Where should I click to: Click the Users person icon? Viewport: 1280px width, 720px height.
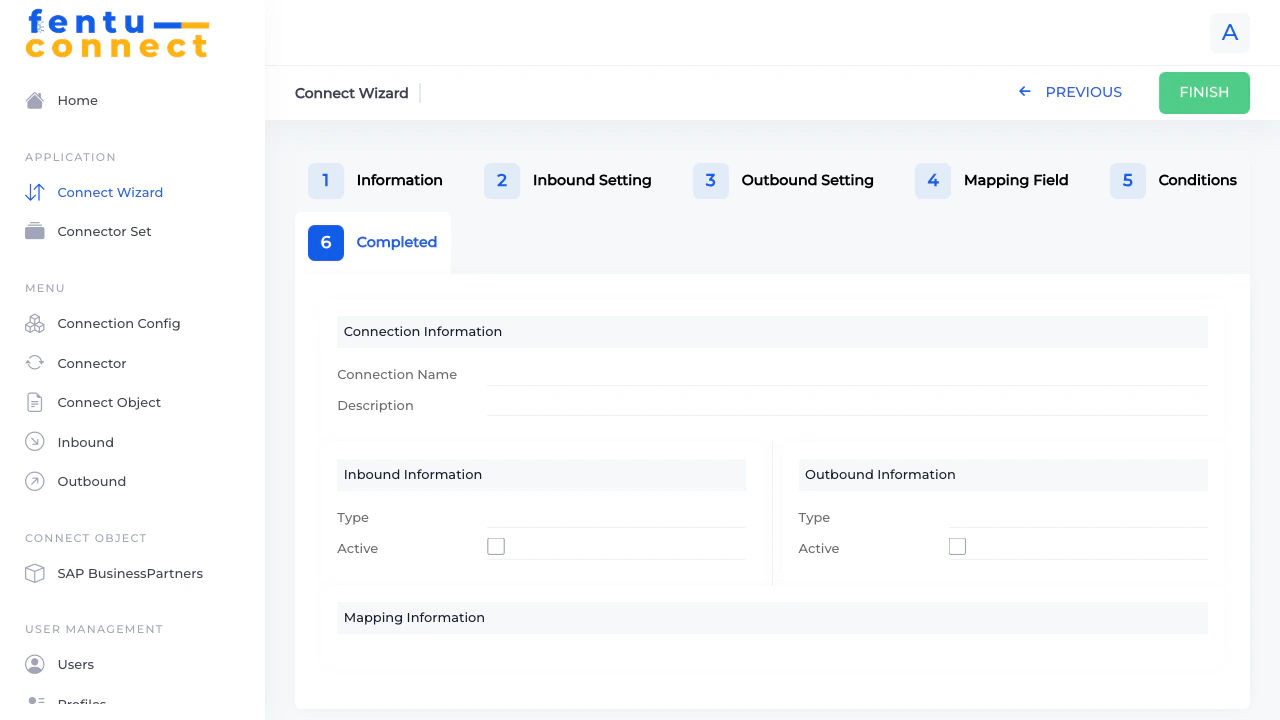[35, 664]
